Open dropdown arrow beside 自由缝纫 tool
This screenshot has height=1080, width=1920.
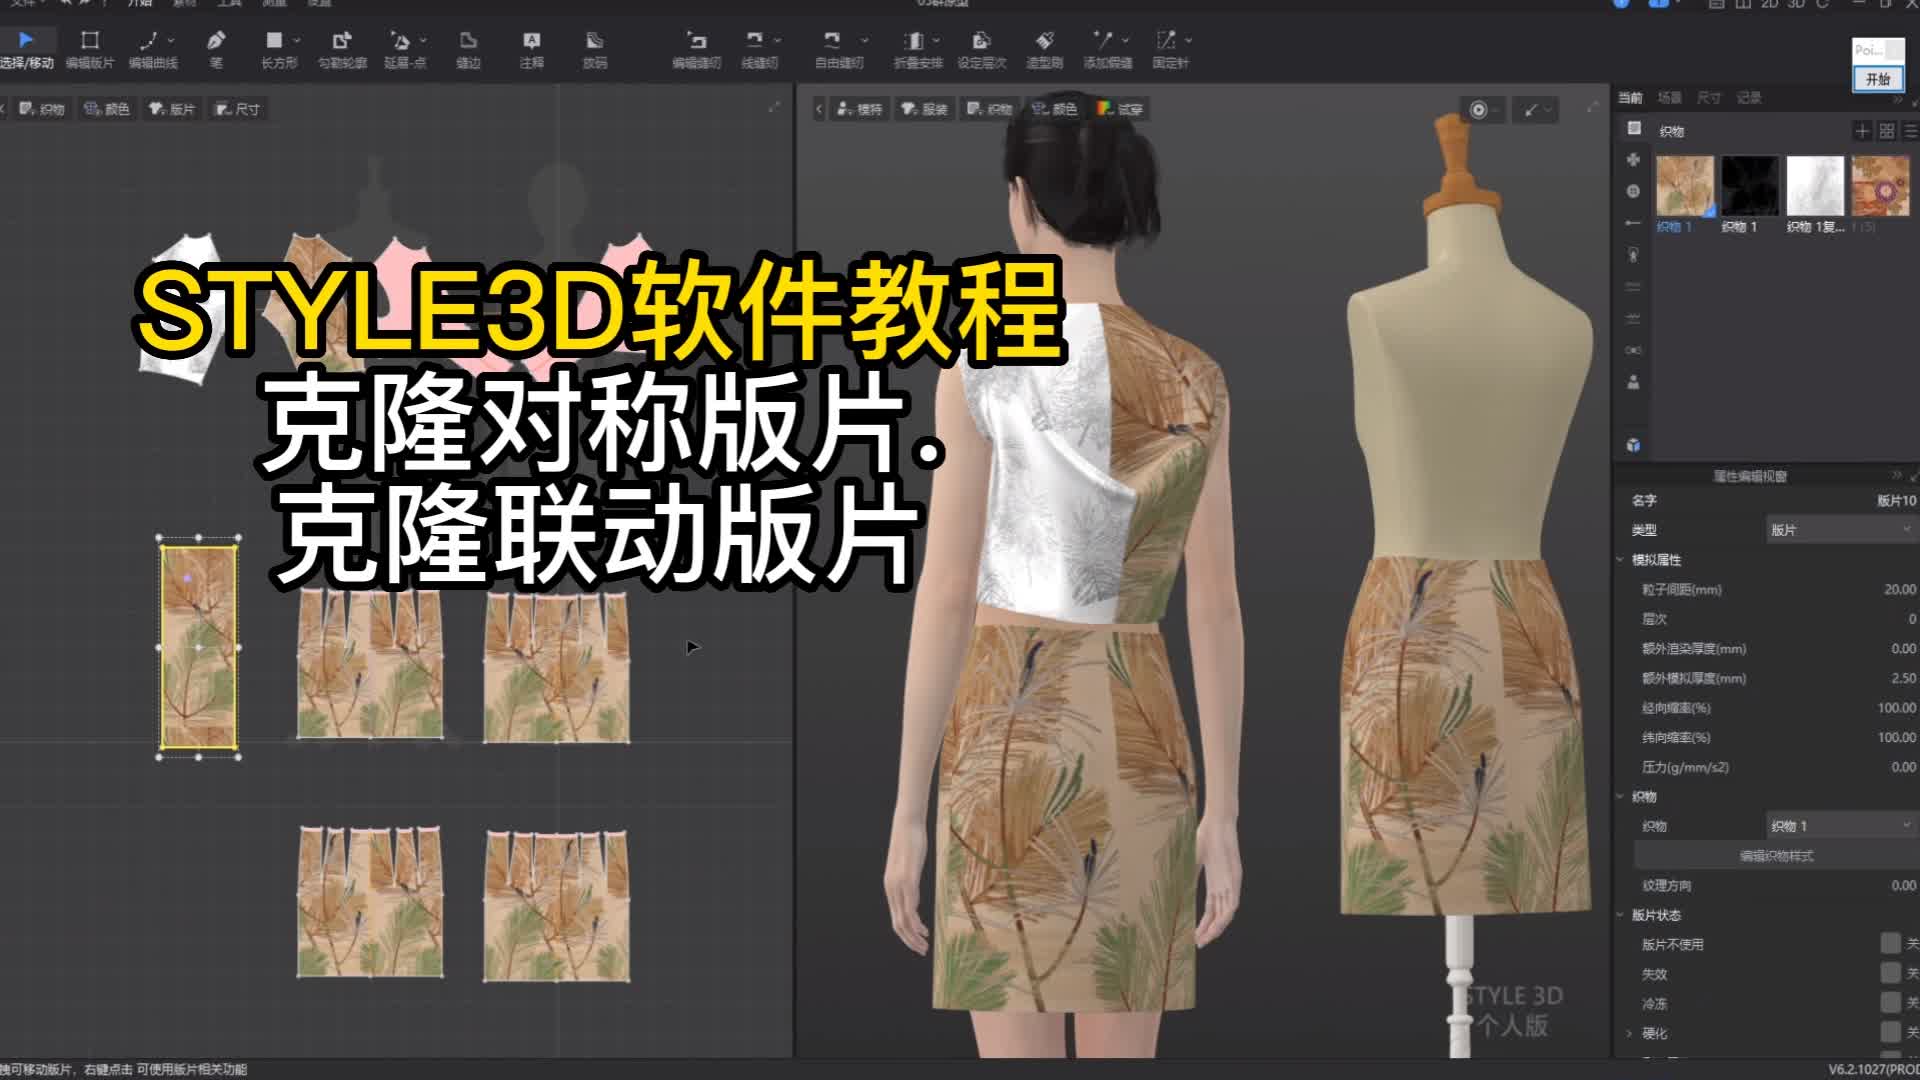pyautogui.click(x=864, y=40)
